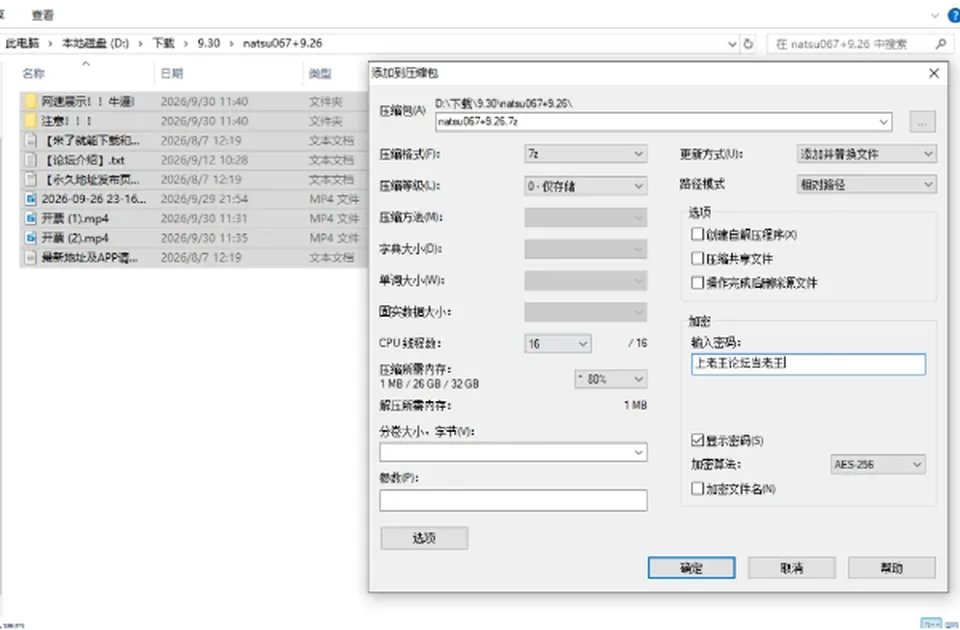The image size is (960, 630).
Task: Click the file icon of 【永久地址发布页 document
Action: 31,179
